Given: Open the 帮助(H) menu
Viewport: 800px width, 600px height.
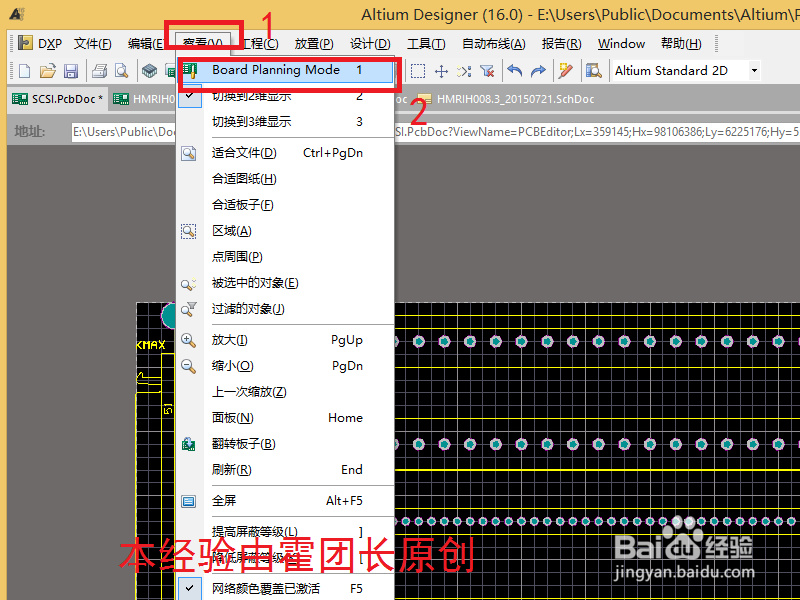Looking at the screenshot, I should [681, 43].
